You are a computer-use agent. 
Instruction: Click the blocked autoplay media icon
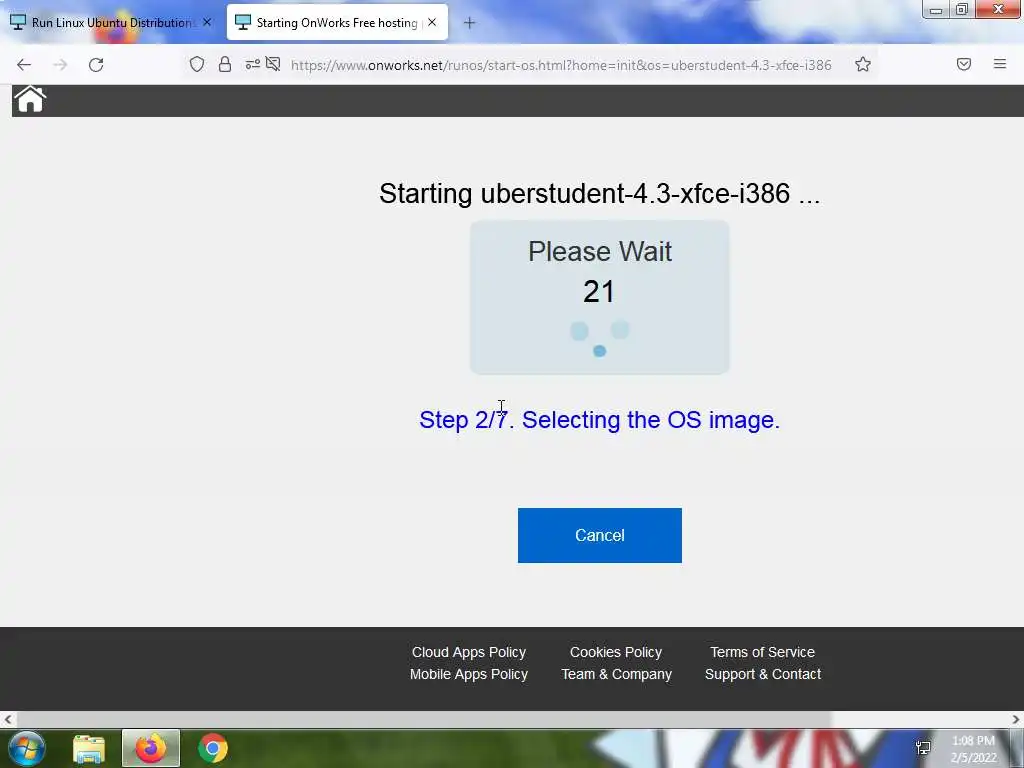[273, 64]
